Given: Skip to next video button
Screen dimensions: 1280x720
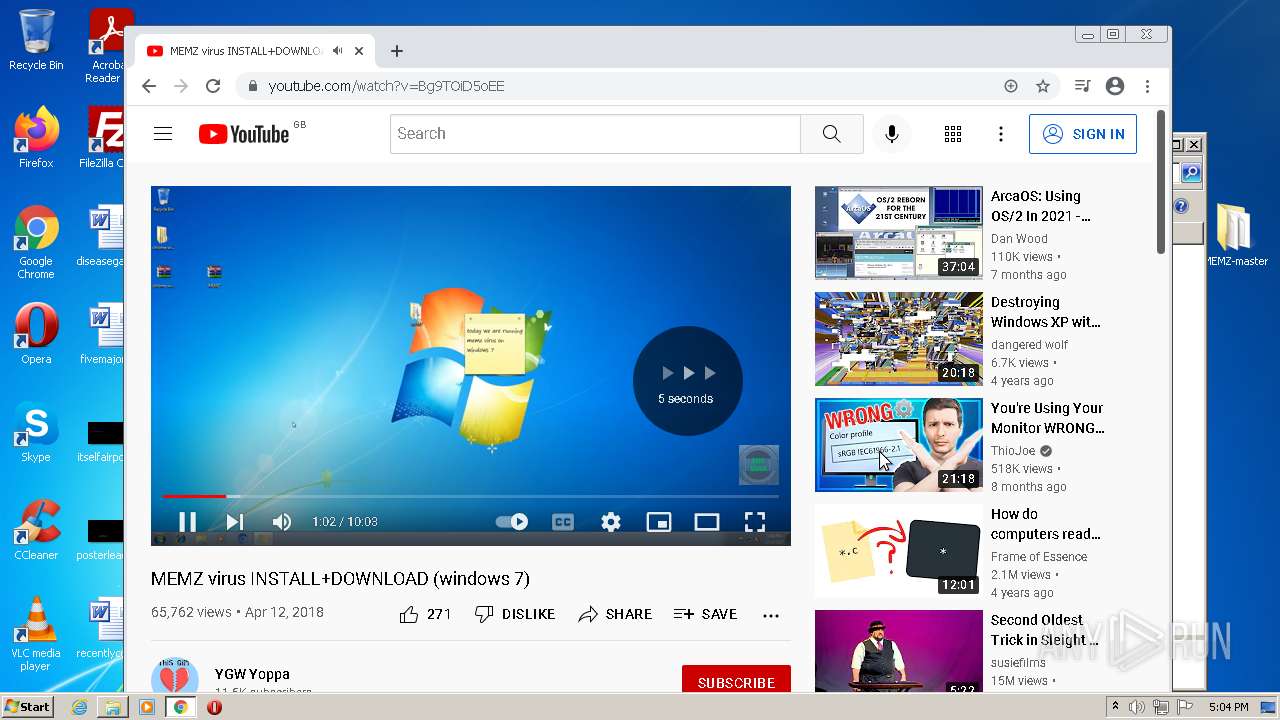Looking at the screenshot, I should (x=235, y=521).
